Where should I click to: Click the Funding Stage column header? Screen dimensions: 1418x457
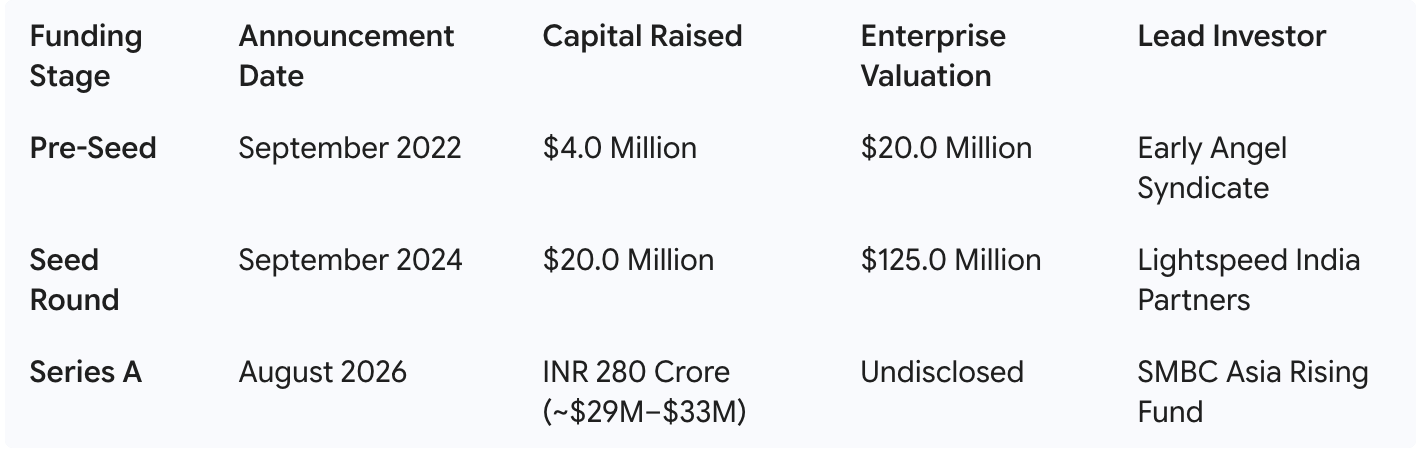pyautogui.click(x=86, y=56)
